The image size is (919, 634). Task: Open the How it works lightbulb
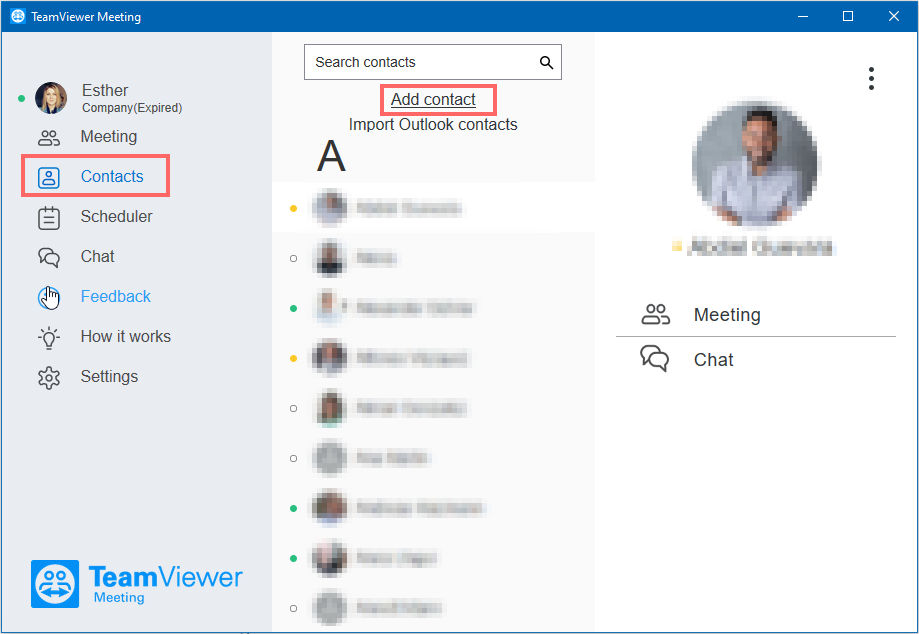pyautogui.click(x=49, y=338)
